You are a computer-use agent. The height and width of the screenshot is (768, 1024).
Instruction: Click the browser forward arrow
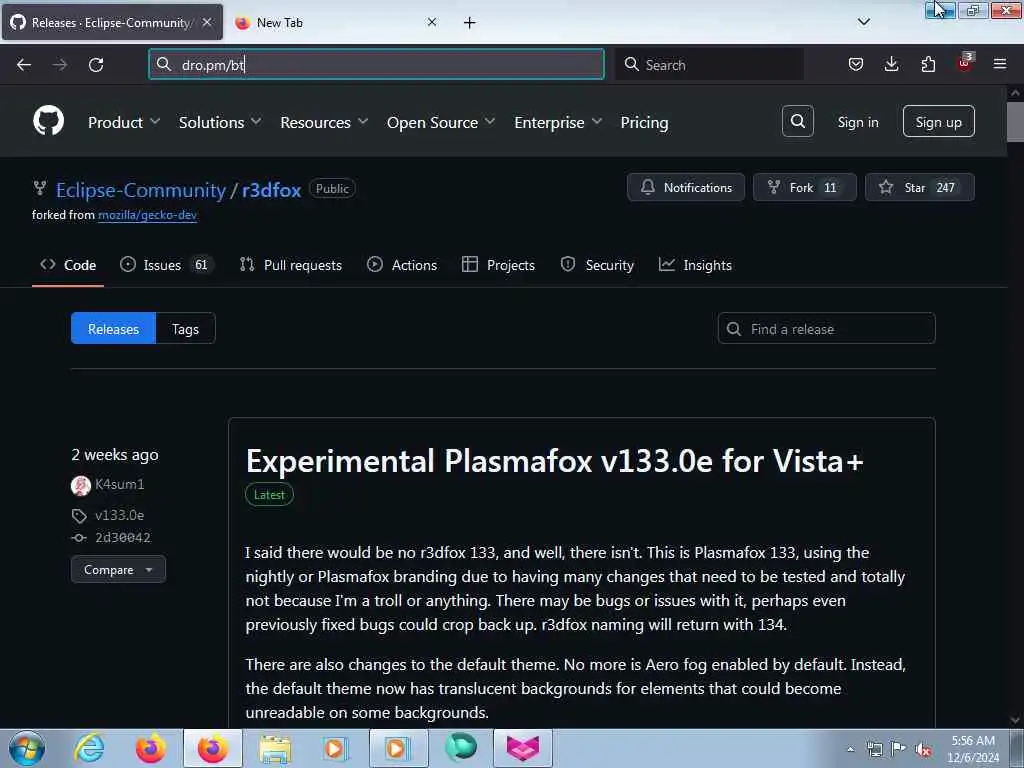59,65
